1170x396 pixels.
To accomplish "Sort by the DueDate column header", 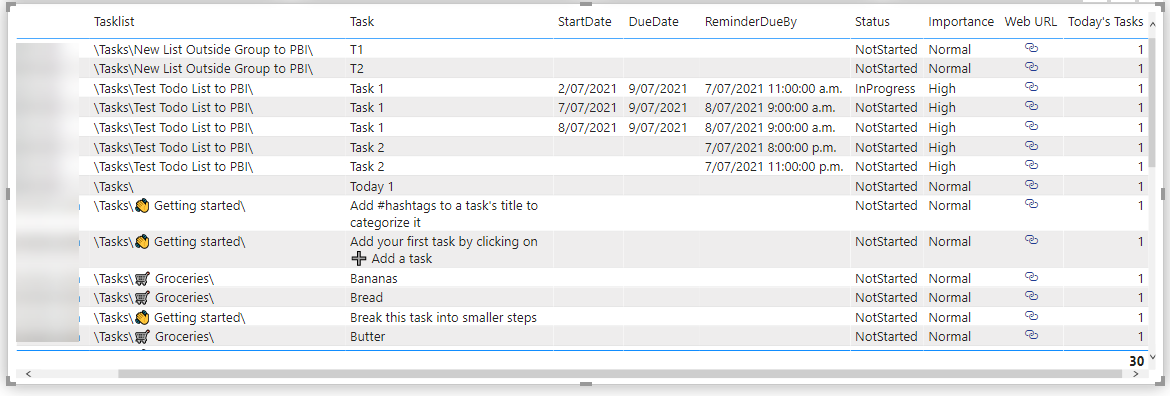I will coord(654,22).
